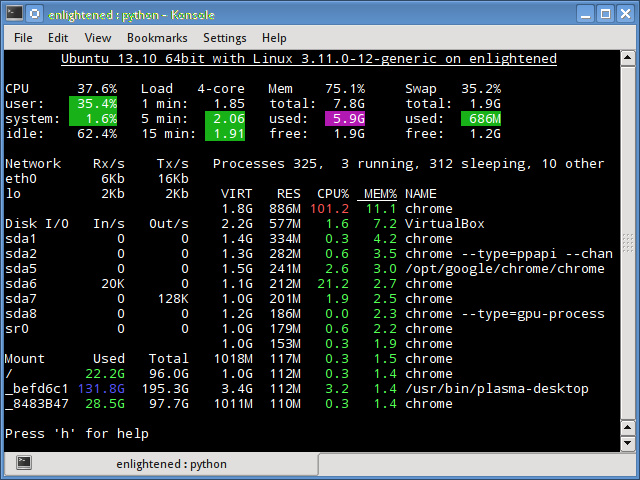Open the View menu
The width and height of the screenshot is (640, 480).
98,38
